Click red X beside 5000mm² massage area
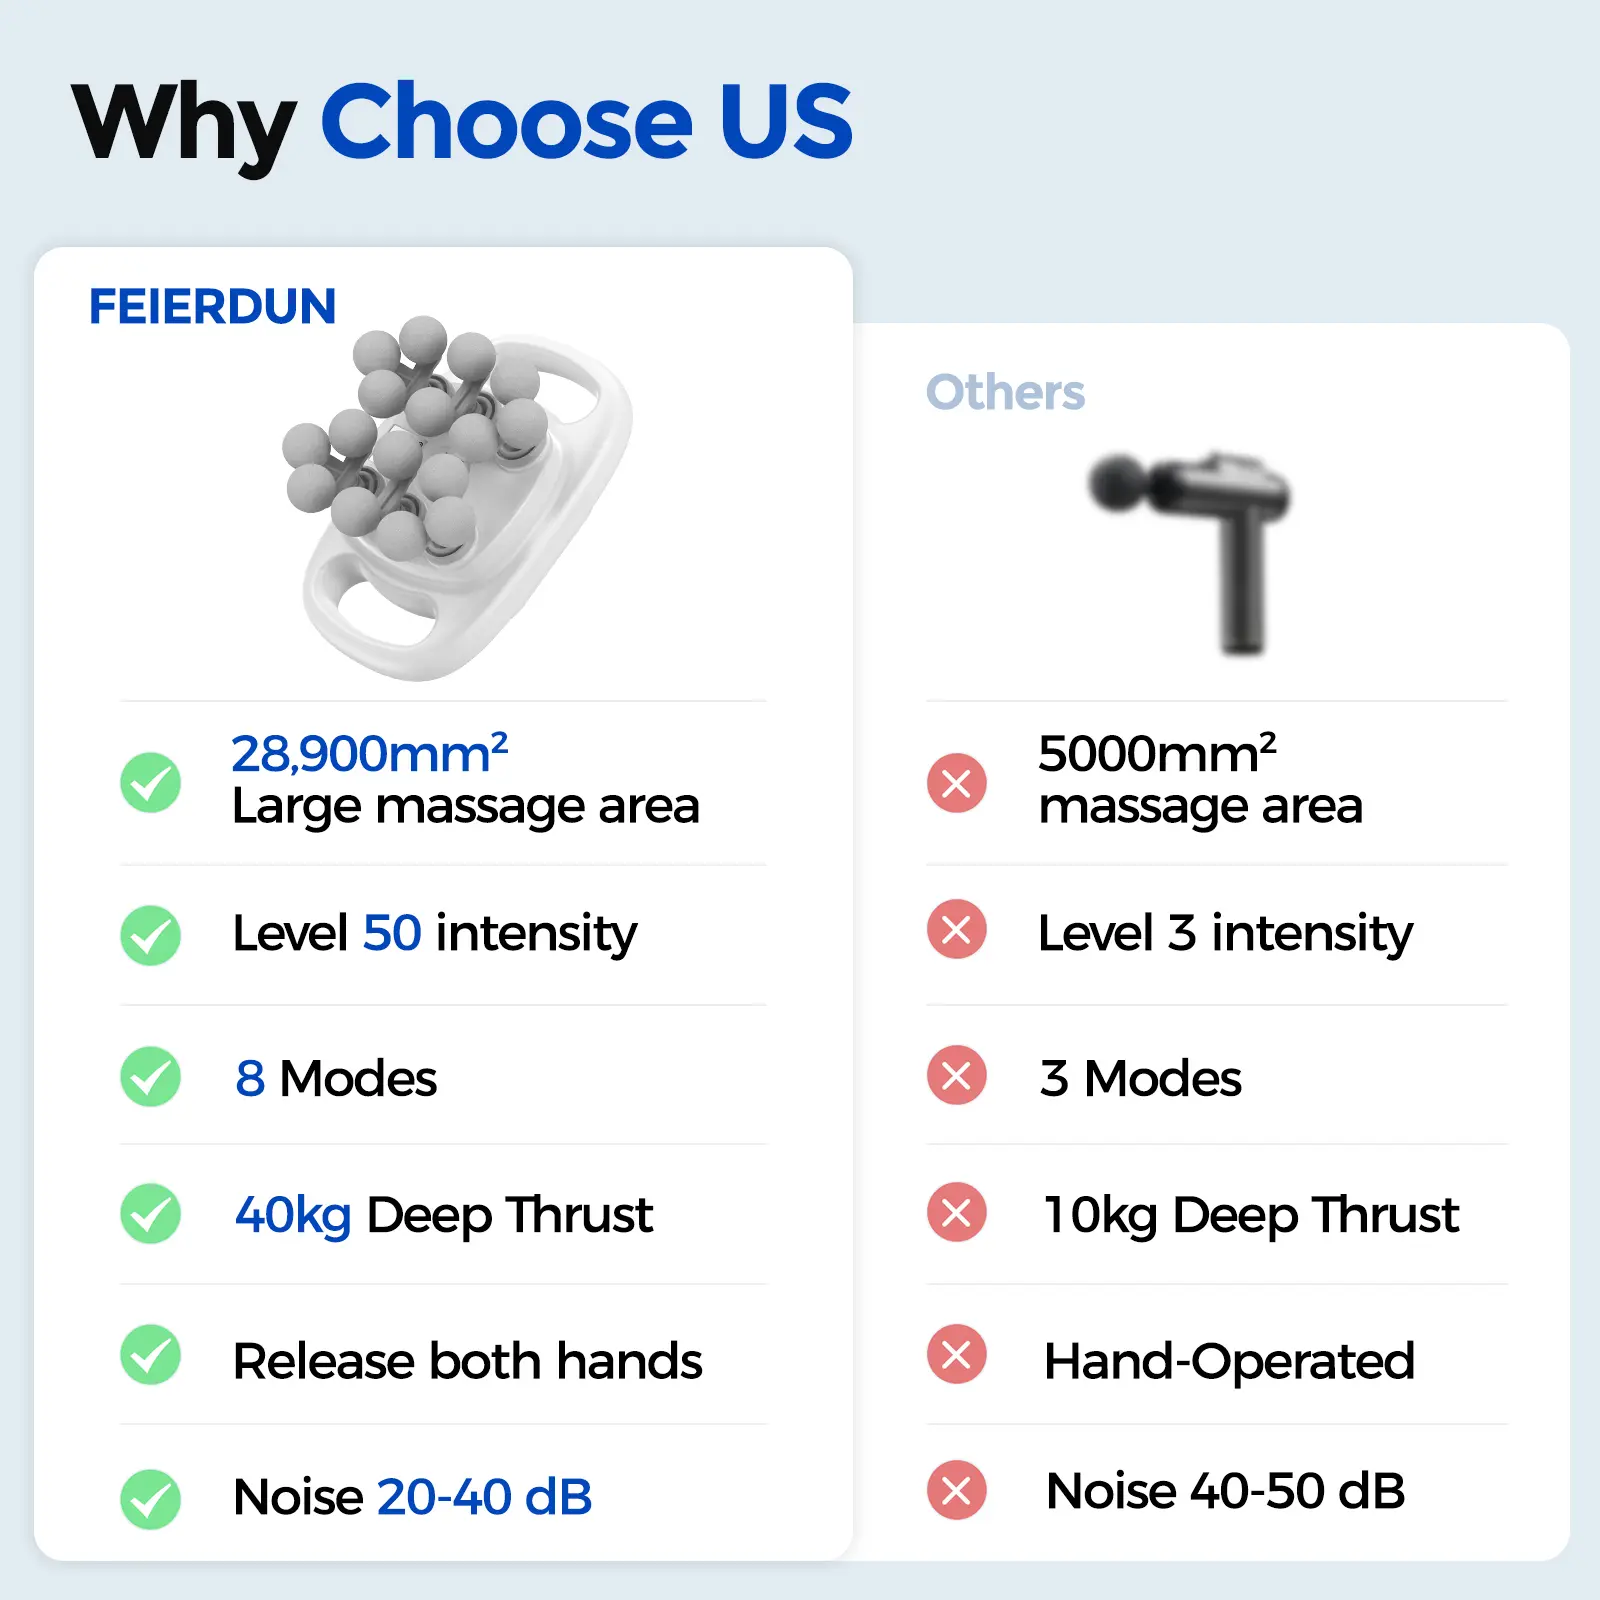1600x1600 pixels. [x=957, y=782]
